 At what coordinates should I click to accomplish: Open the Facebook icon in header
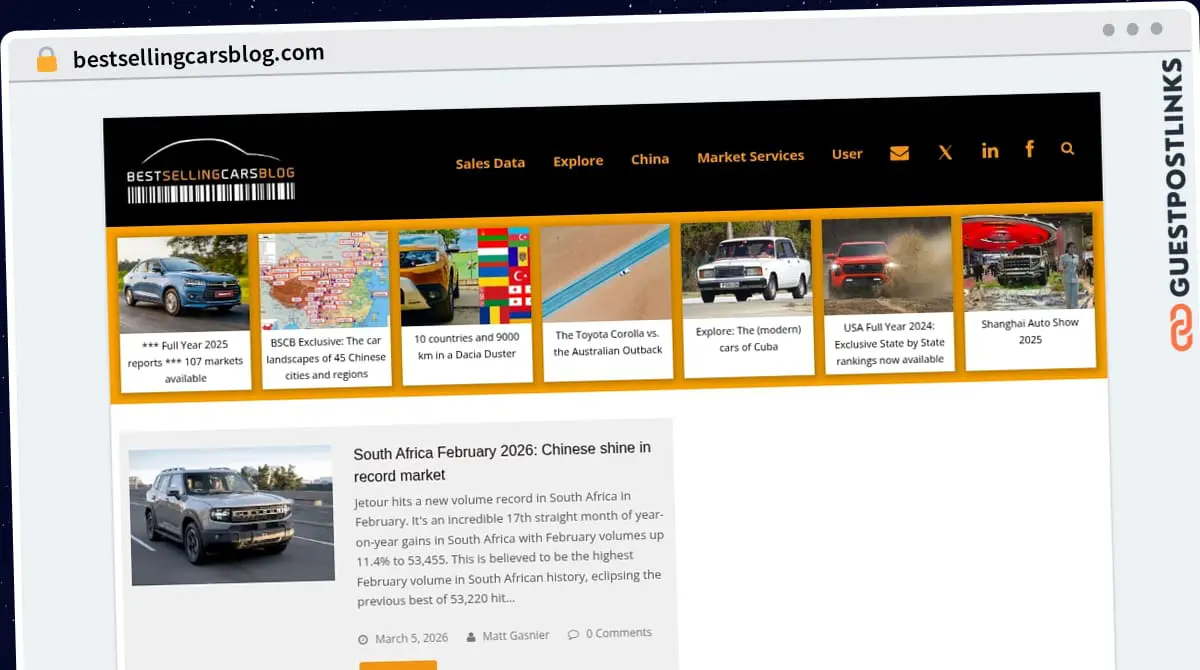[1029, 149]
